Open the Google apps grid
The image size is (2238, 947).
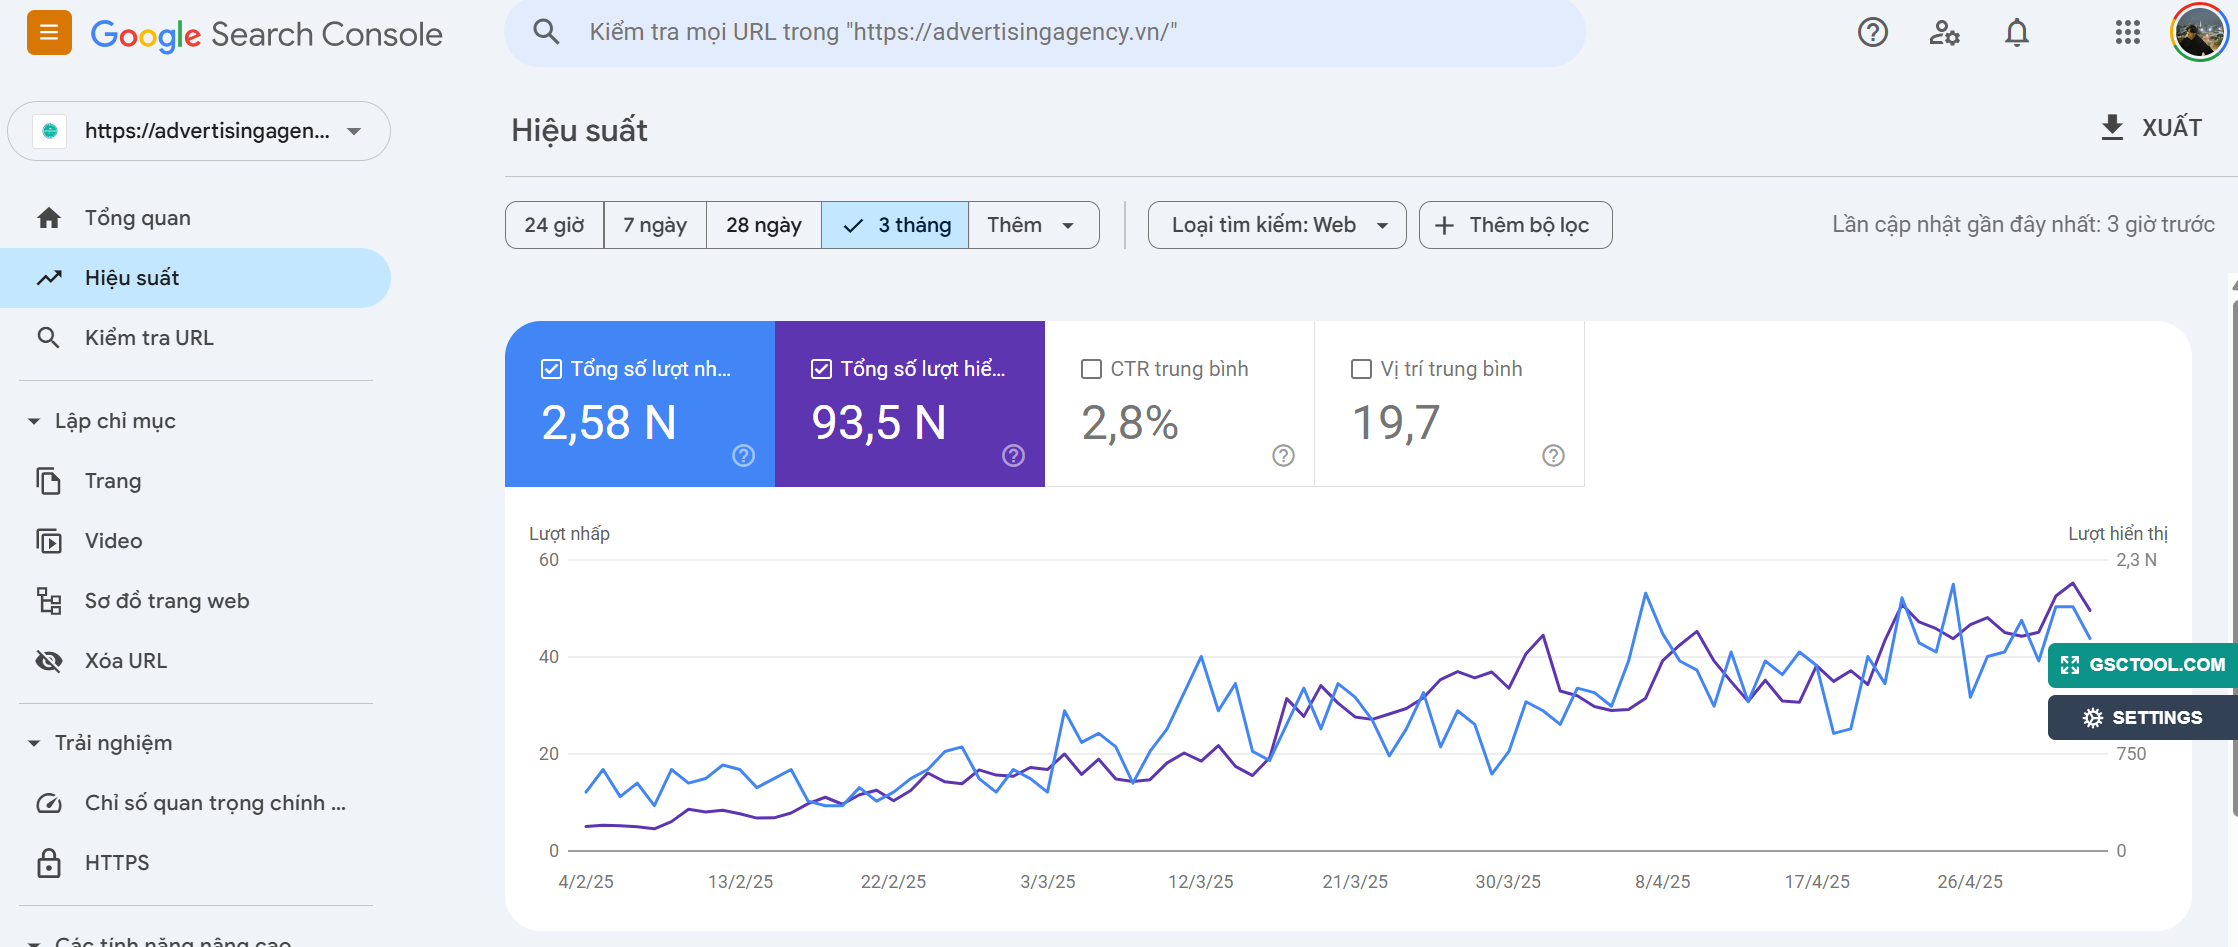click(2127, 33)
